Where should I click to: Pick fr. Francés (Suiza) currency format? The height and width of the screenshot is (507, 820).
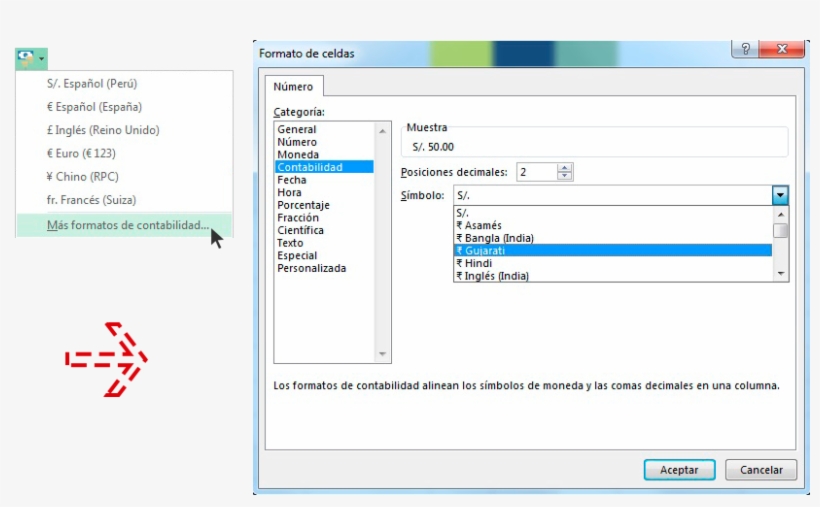(x=92, y=200)
